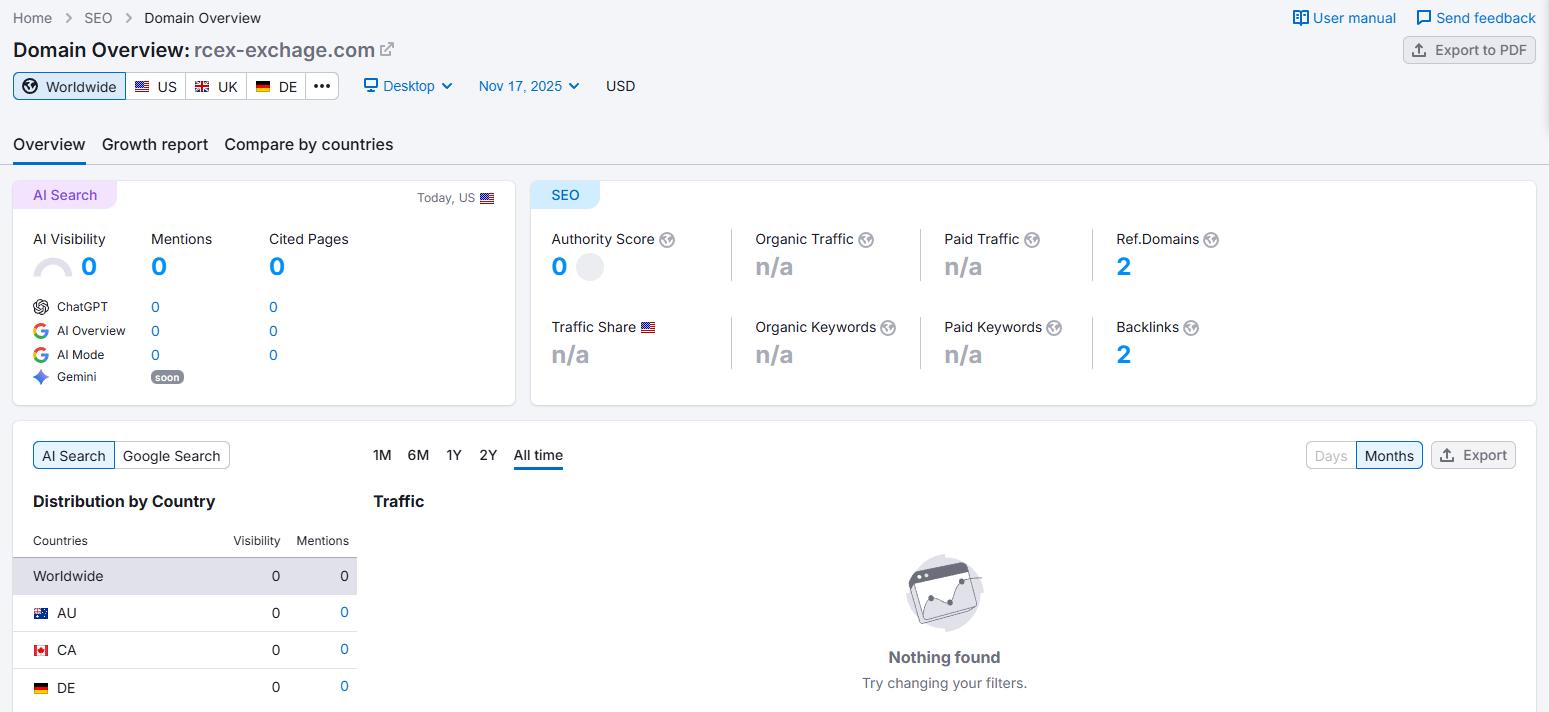
Task: Click the AI Visibility value 0
Action: pos(89,267)
